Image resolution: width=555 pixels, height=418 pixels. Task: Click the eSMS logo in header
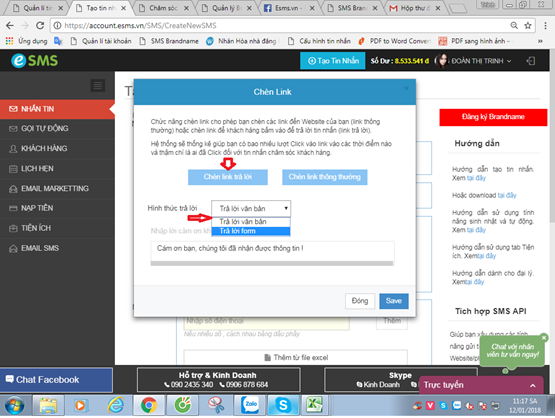click(x=34, y=61)
